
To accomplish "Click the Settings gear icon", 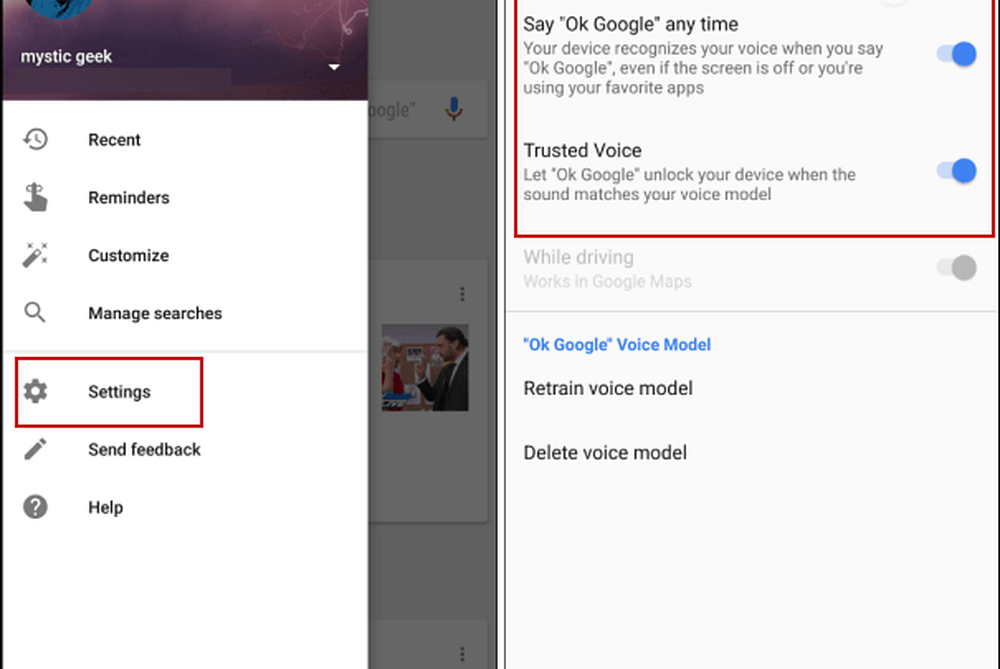I will click(36, 392).
